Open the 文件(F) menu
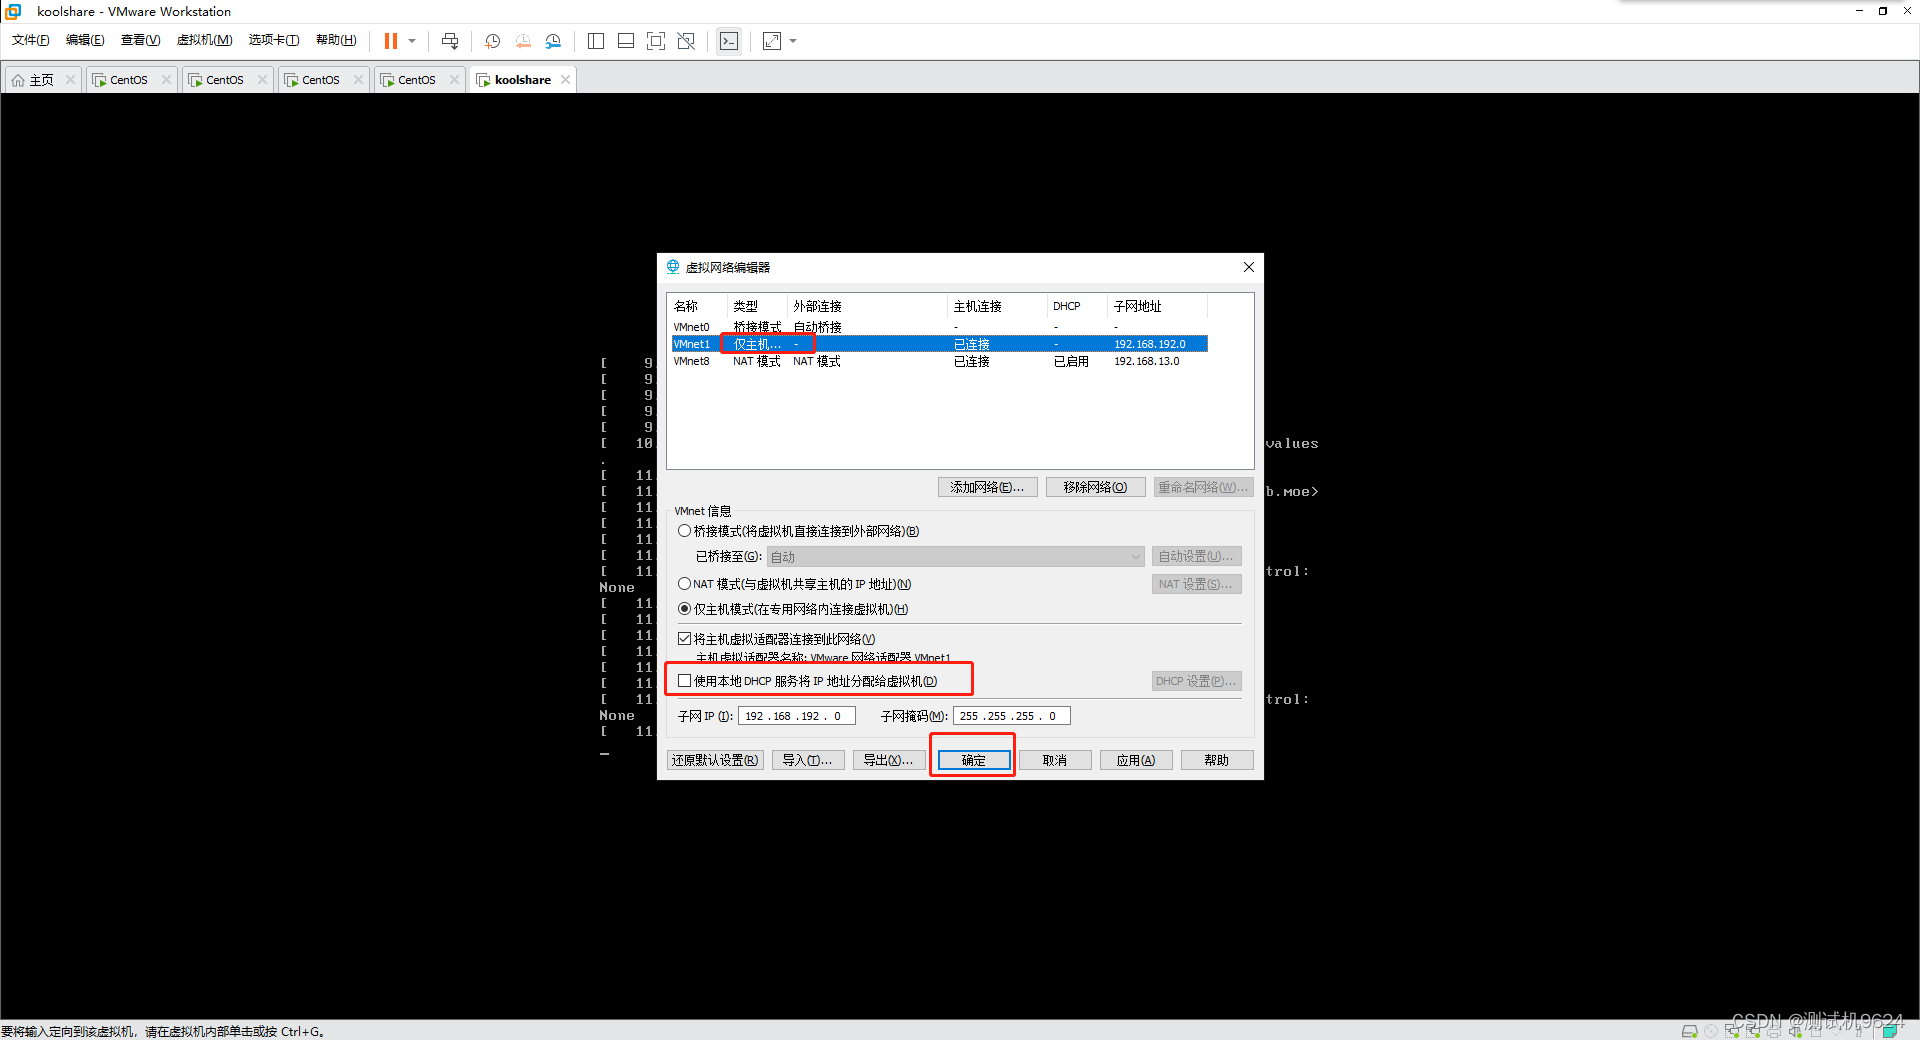 tap(31, 40)
